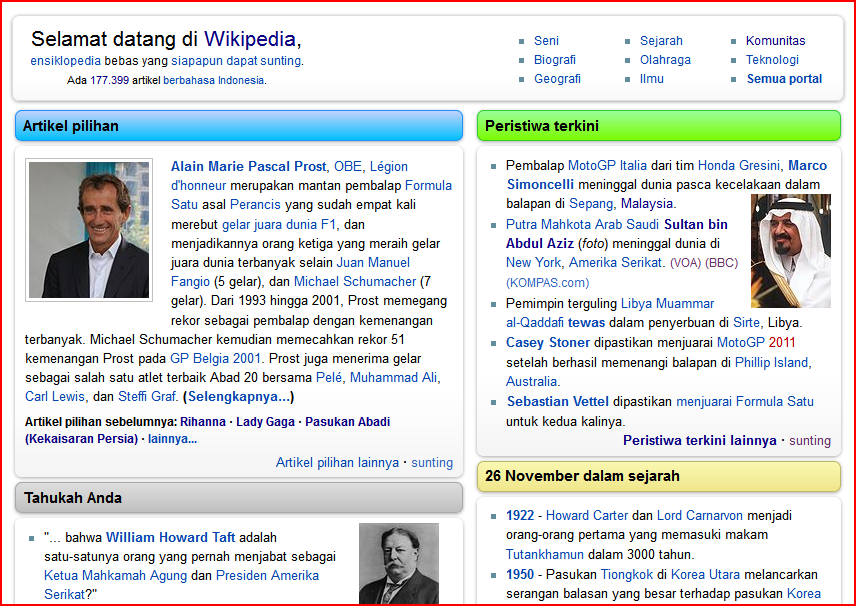Select the Semua portal link

click(784, 79)
